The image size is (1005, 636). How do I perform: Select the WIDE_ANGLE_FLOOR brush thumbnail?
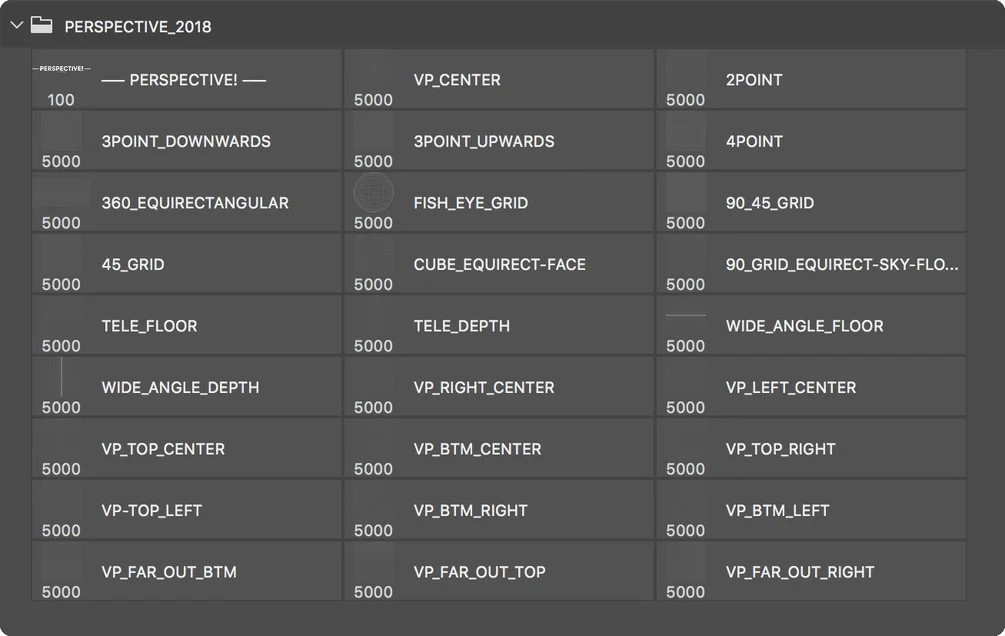tap(685, 315)
